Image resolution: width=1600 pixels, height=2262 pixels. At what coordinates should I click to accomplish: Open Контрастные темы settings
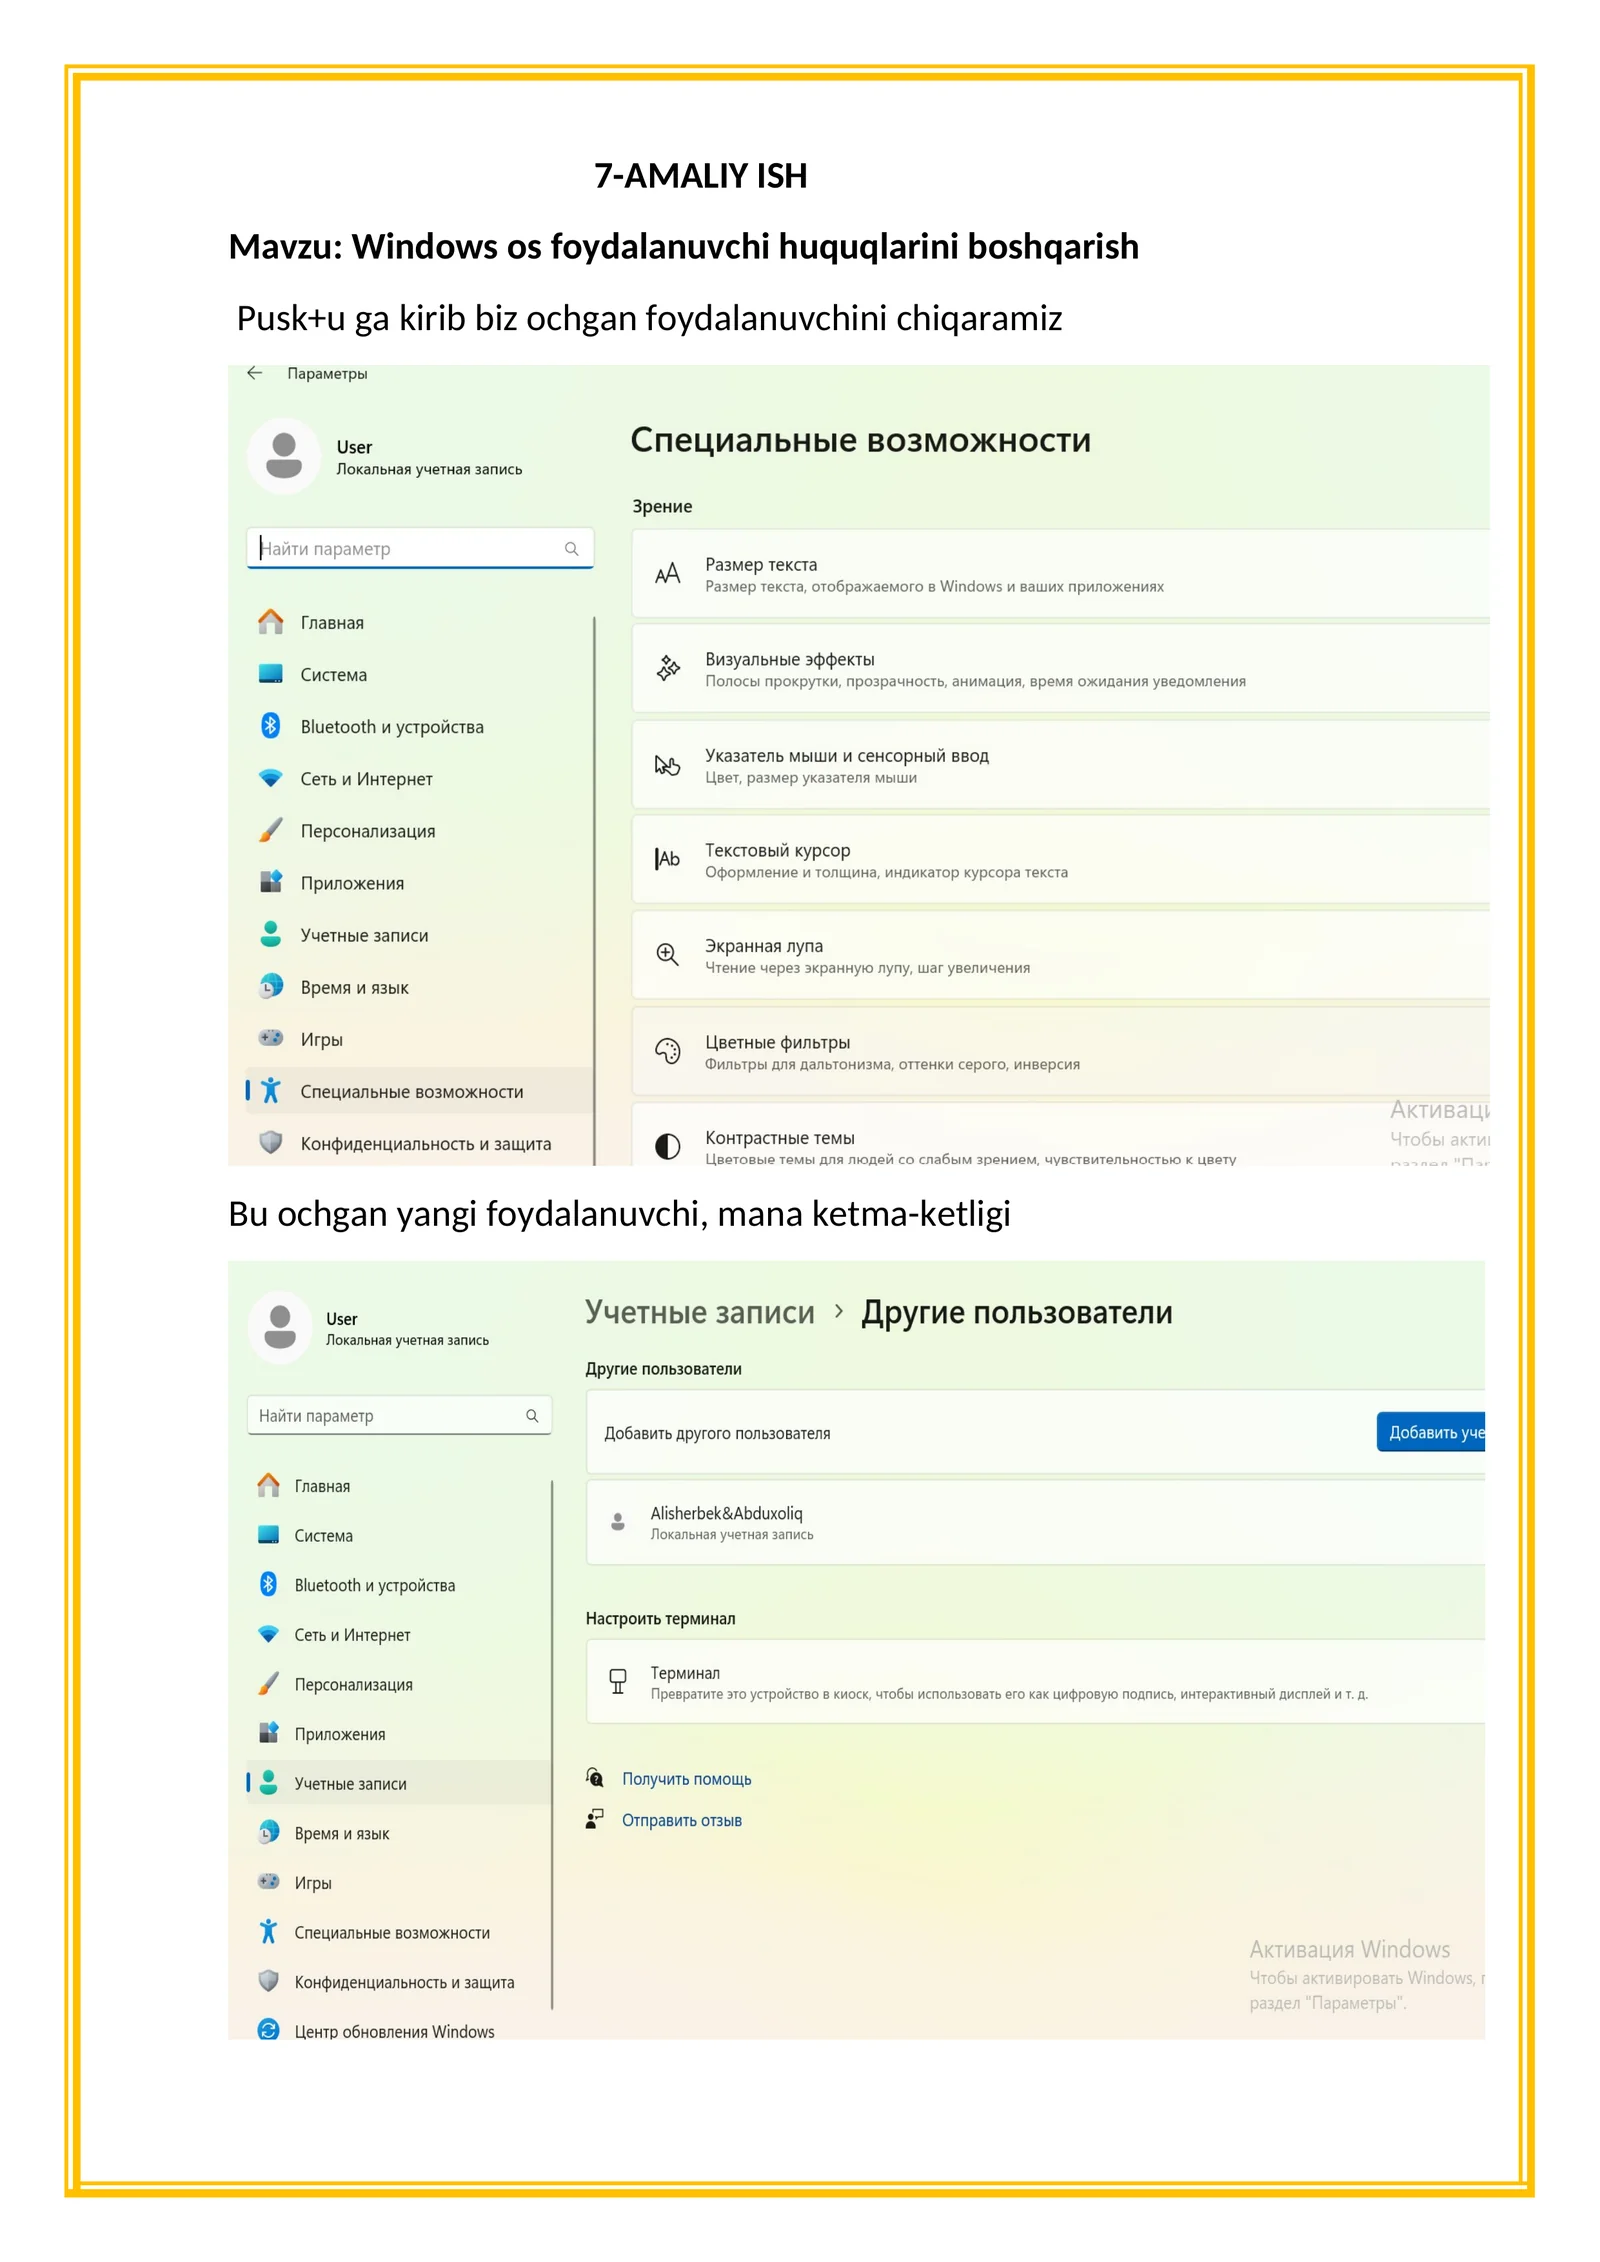click(1060, 1136)
